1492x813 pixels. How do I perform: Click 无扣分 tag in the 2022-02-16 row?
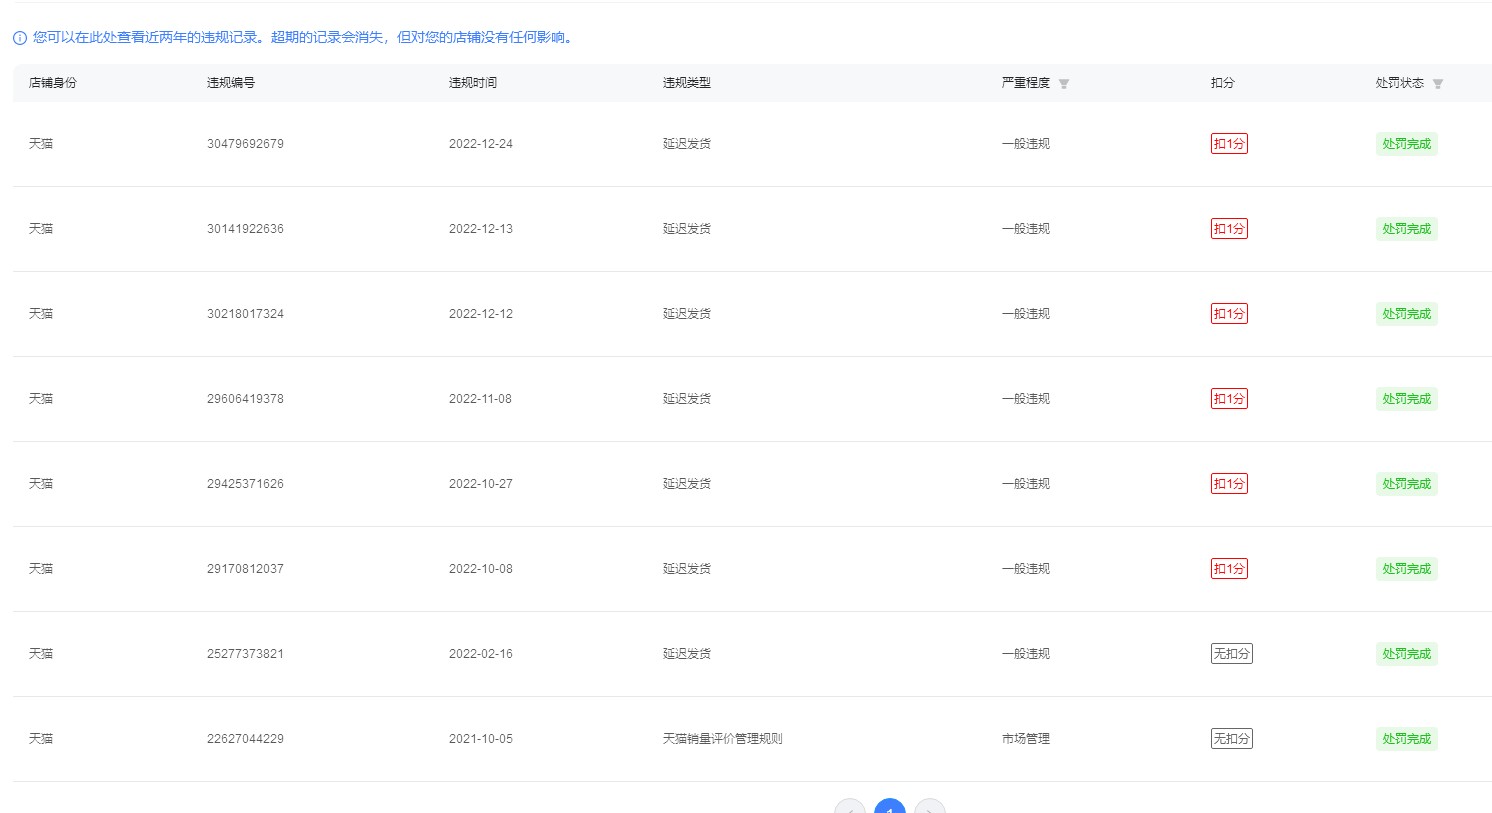(x=1232, y=654)
